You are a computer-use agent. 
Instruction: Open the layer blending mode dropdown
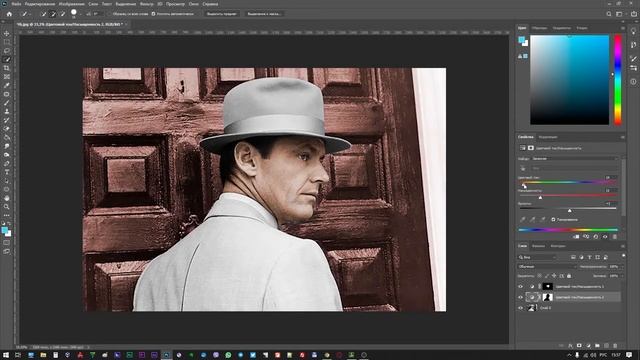547,267
